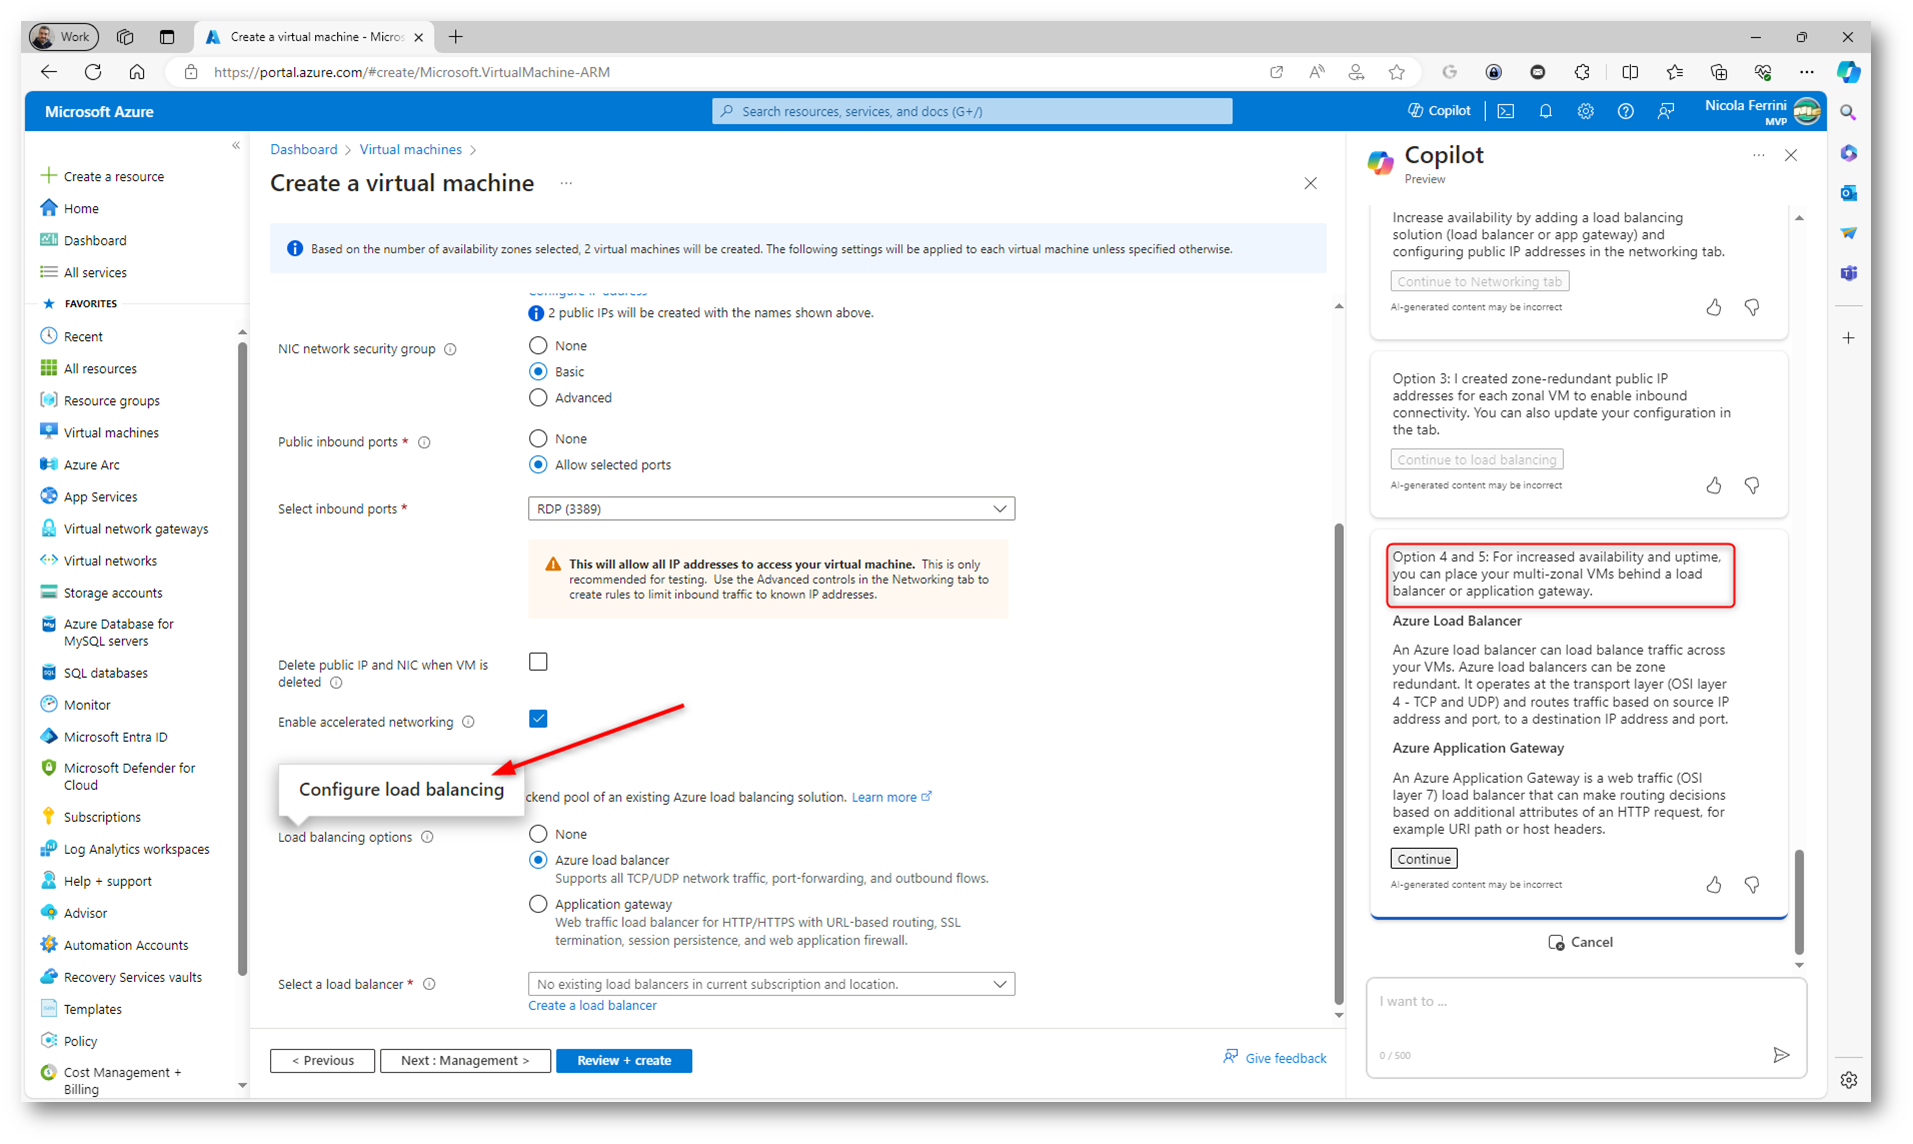The image size is (1913, 1144).
Task: Open Copilot from the Azure header
Action: (x=1439, y=111)
